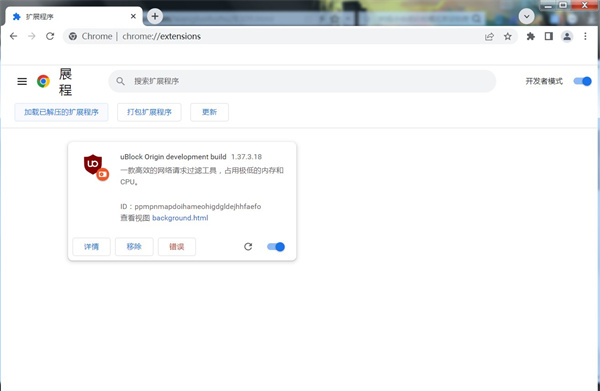
Task: Expand the tab search chevron
Action: (x=527, y=16)
